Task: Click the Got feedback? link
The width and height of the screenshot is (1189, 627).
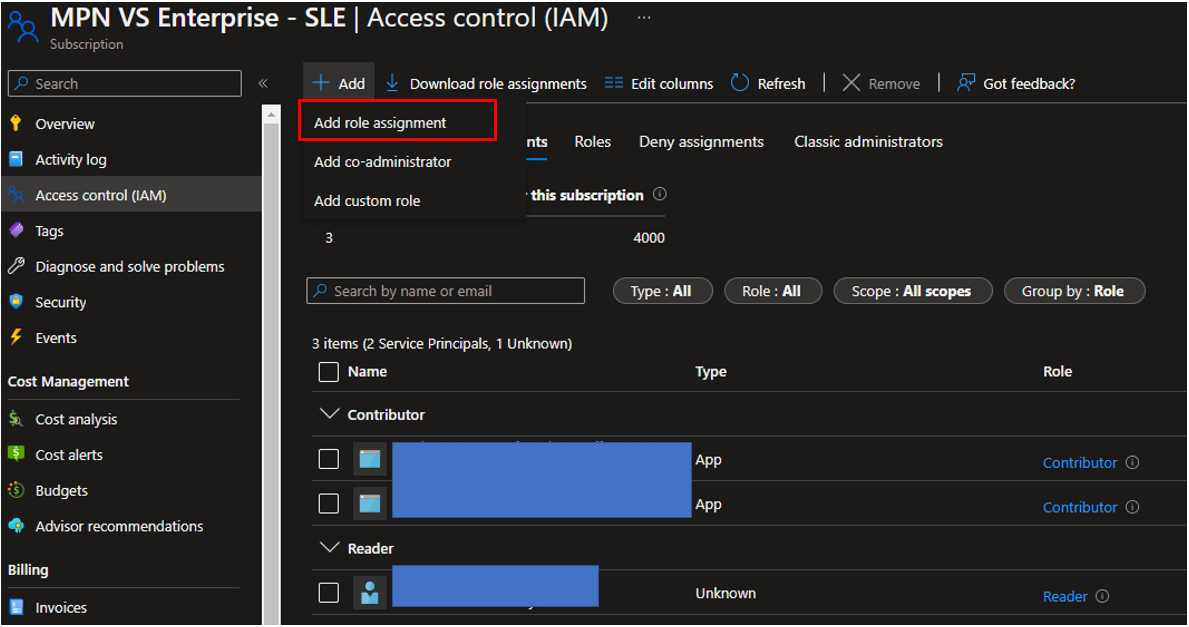Action: (1029, 83)
